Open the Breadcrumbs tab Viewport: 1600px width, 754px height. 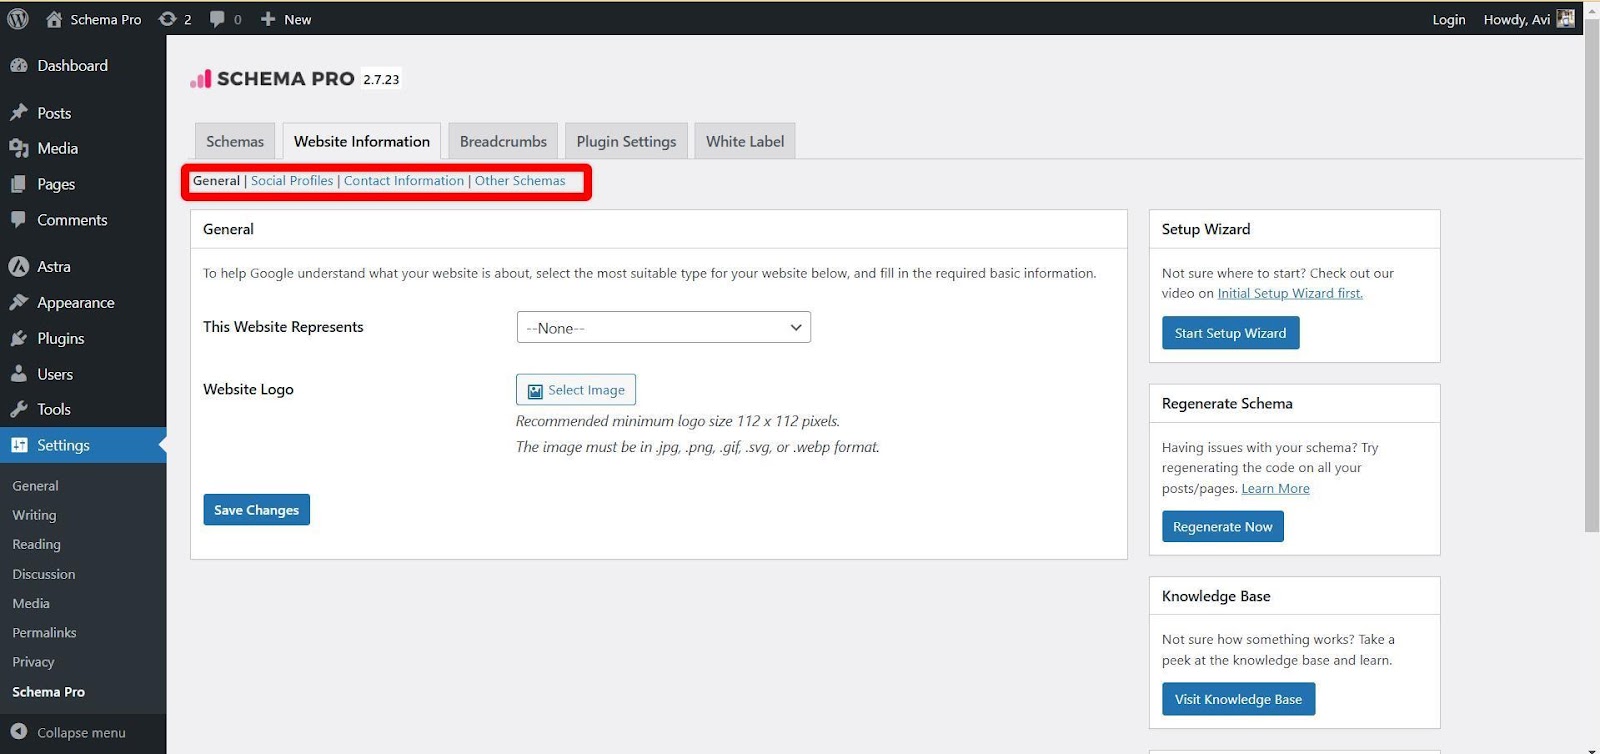coord(503,141)
